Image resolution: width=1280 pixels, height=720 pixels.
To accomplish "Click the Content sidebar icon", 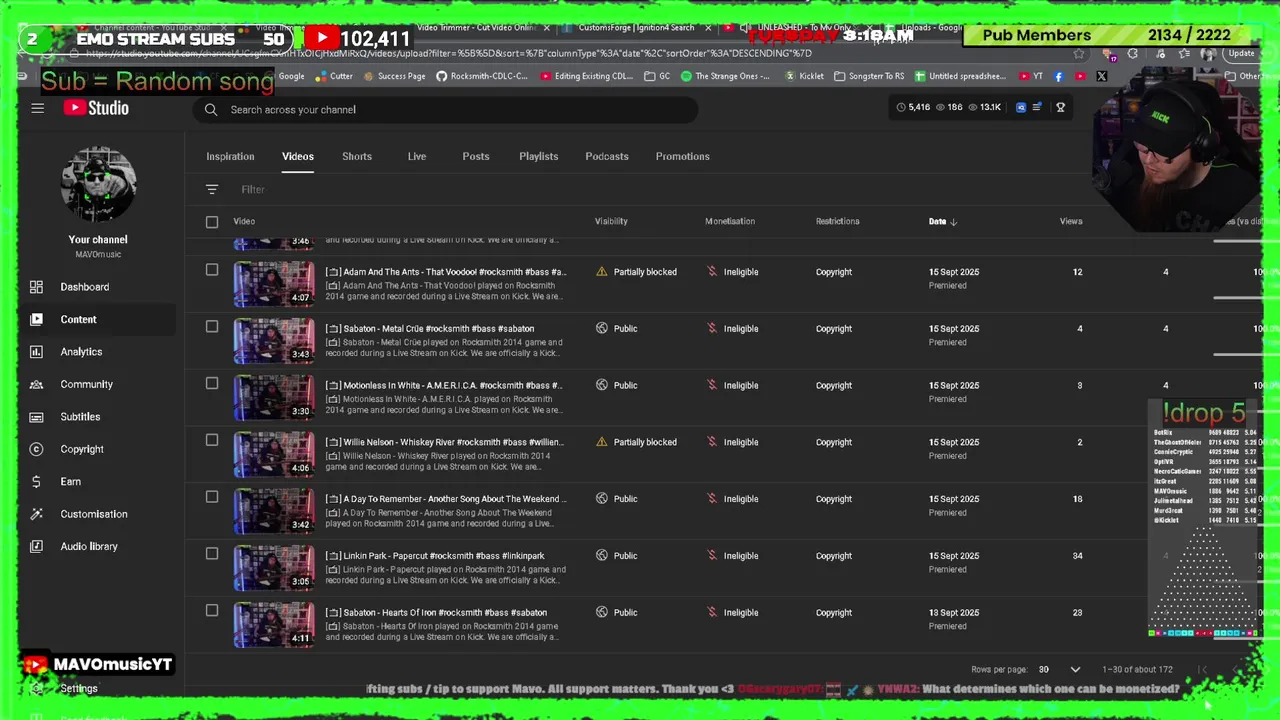I will point(36,319).
